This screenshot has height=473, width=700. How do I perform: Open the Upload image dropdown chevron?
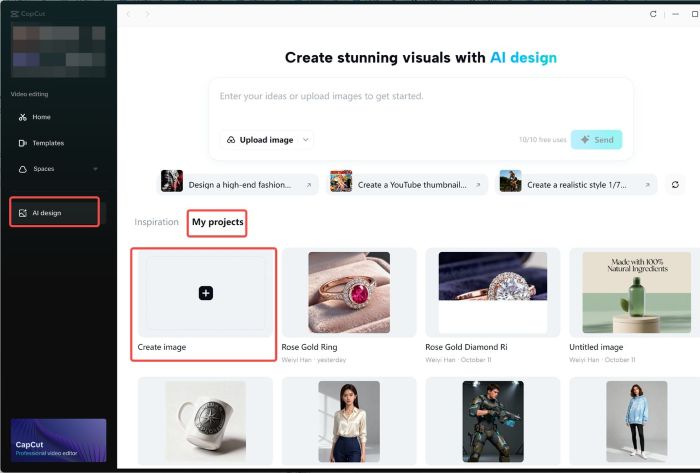pyautogui.click(x=305, y=140)
